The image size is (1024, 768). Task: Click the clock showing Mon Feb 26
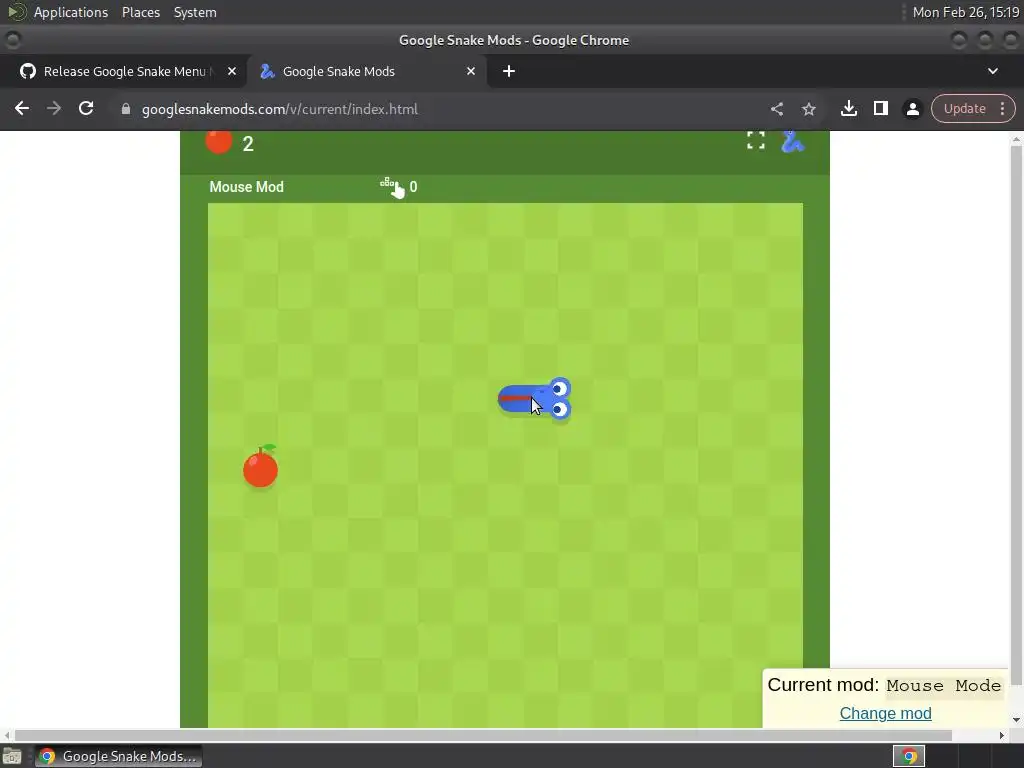(x=966, y=12)
